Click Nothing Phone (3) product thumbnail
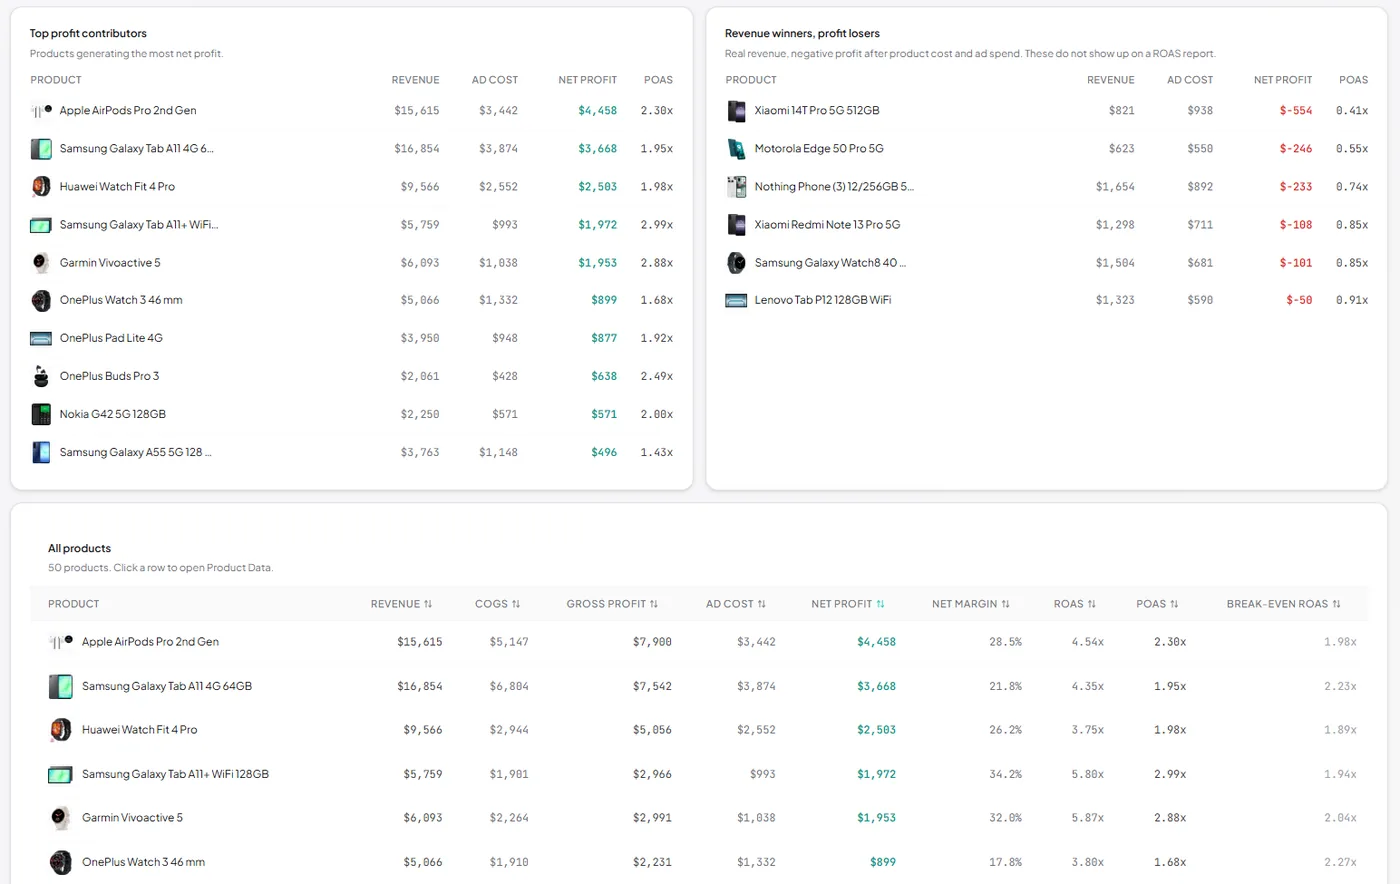 coord(736,187)
